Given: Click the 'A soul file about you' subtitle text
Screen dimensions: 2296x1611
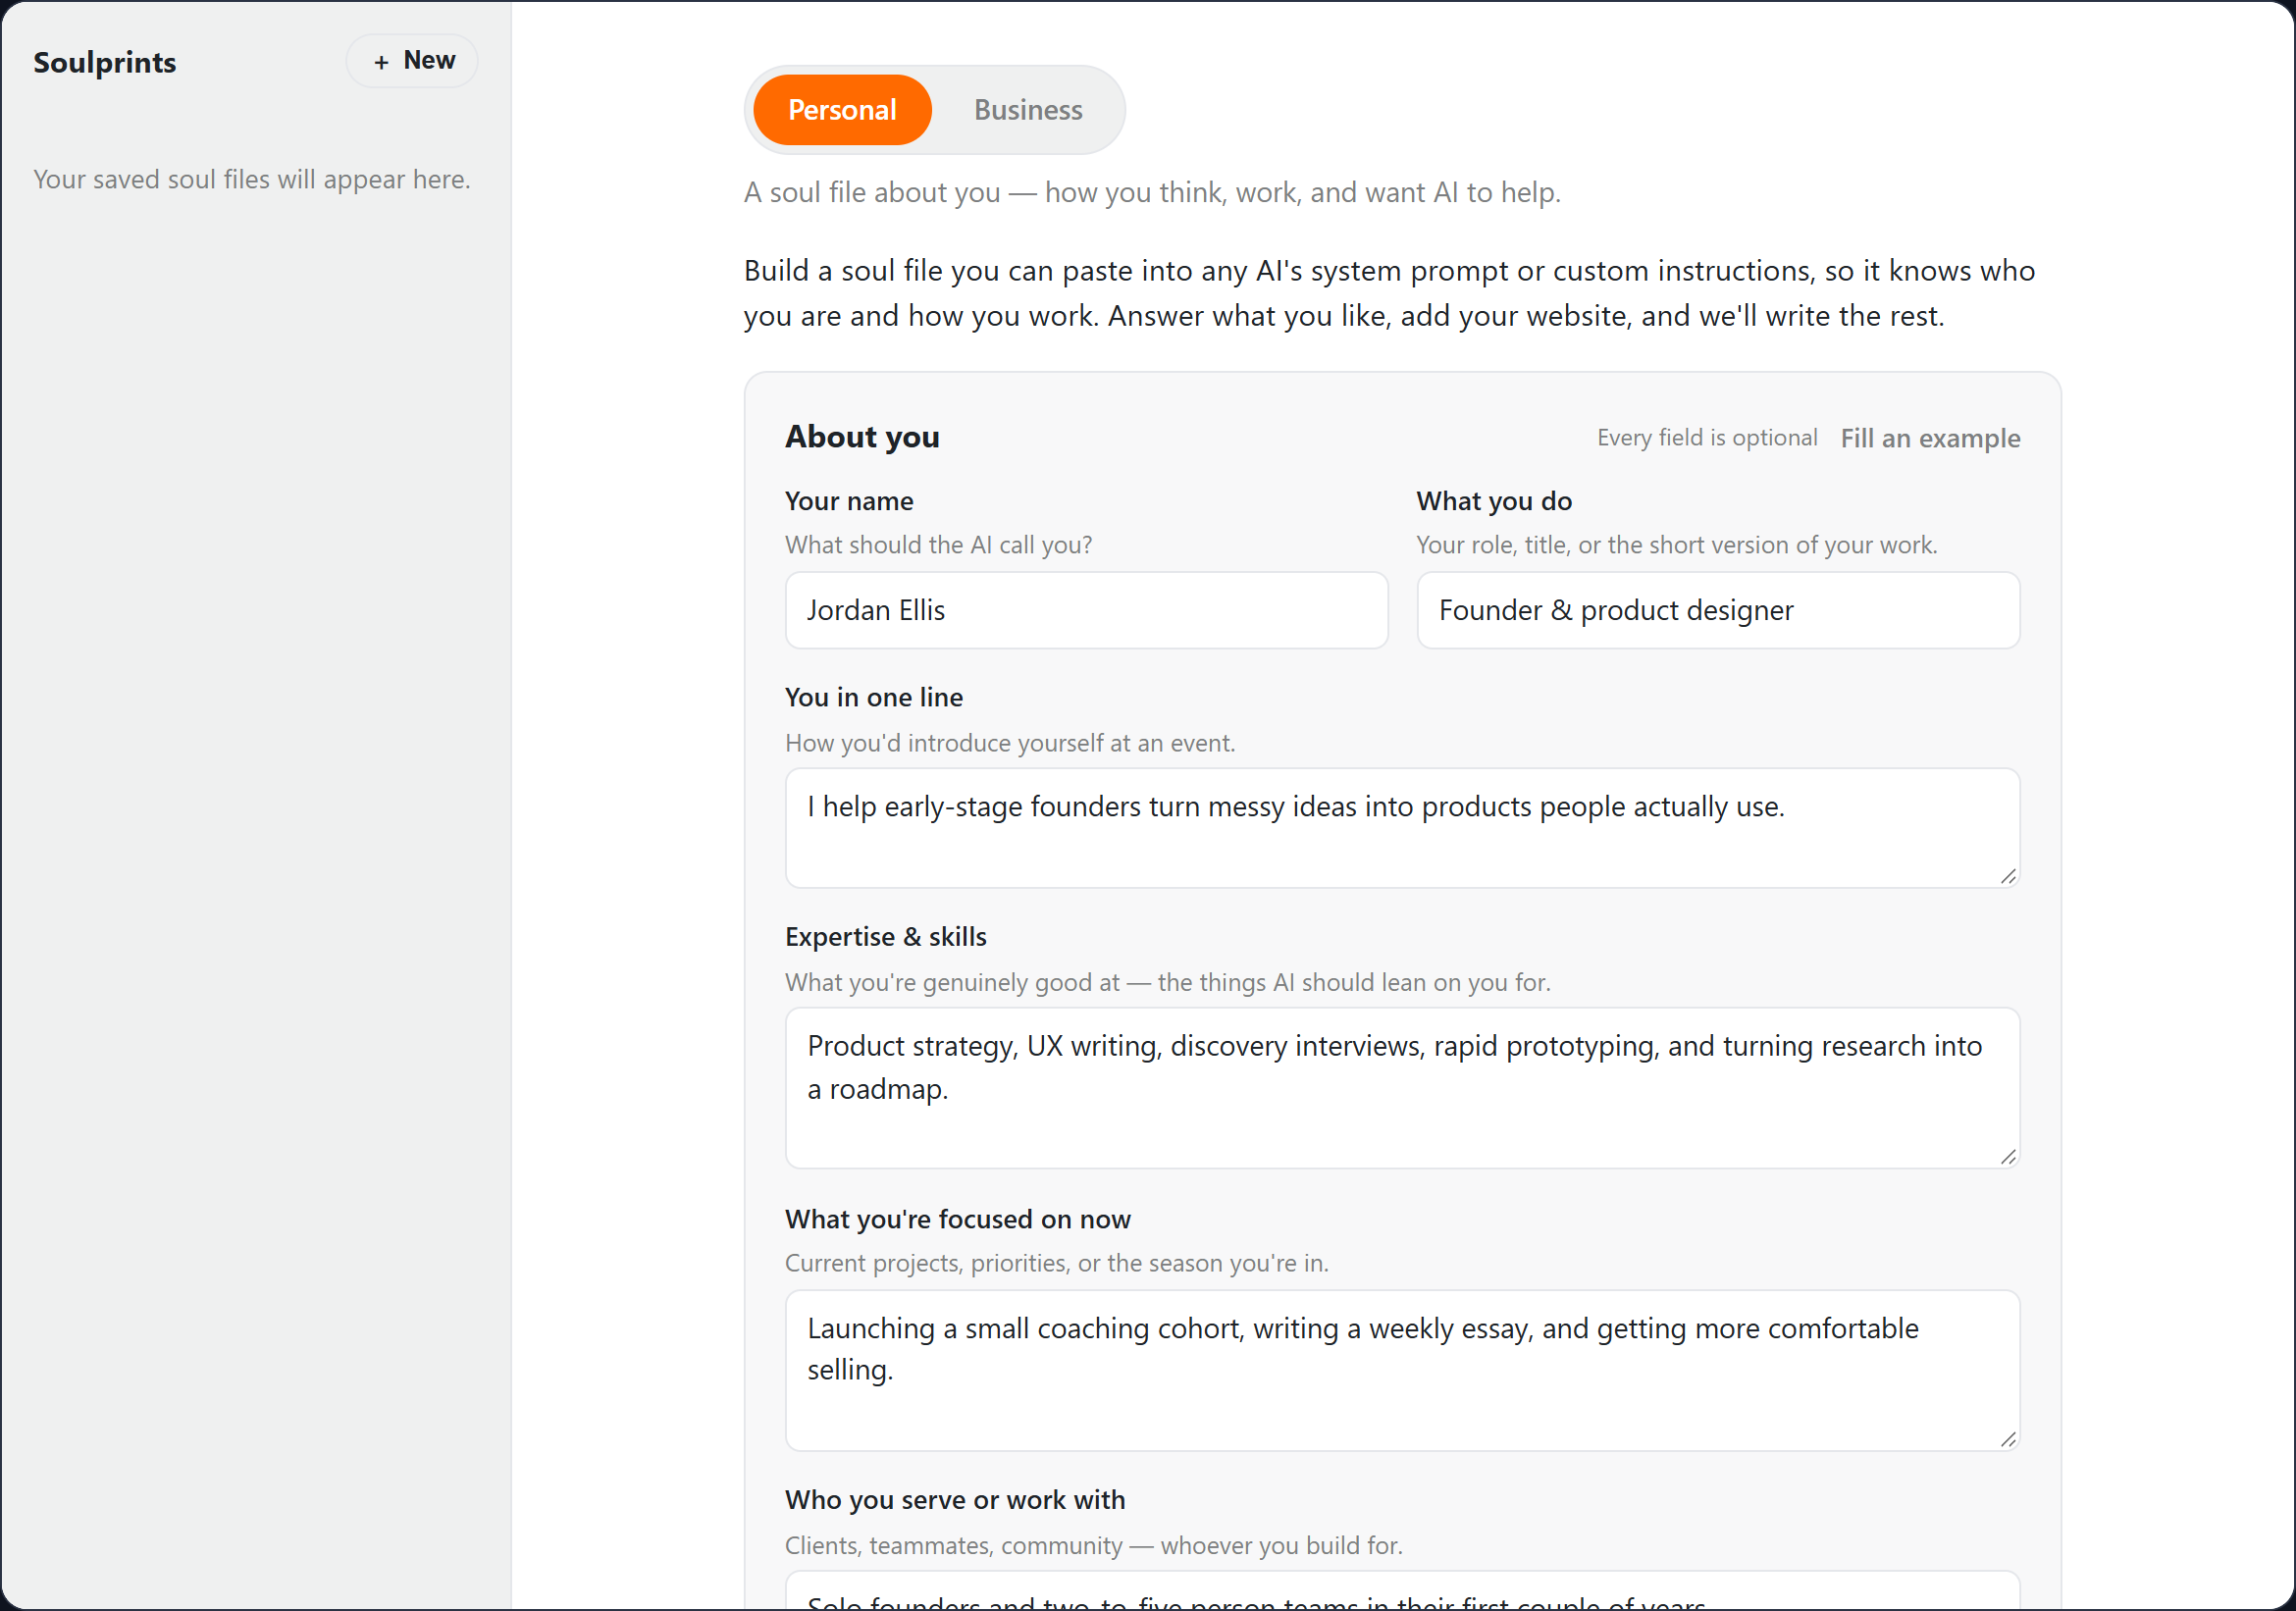Looking at the screenshot, I should click(x=1152, y=192).
